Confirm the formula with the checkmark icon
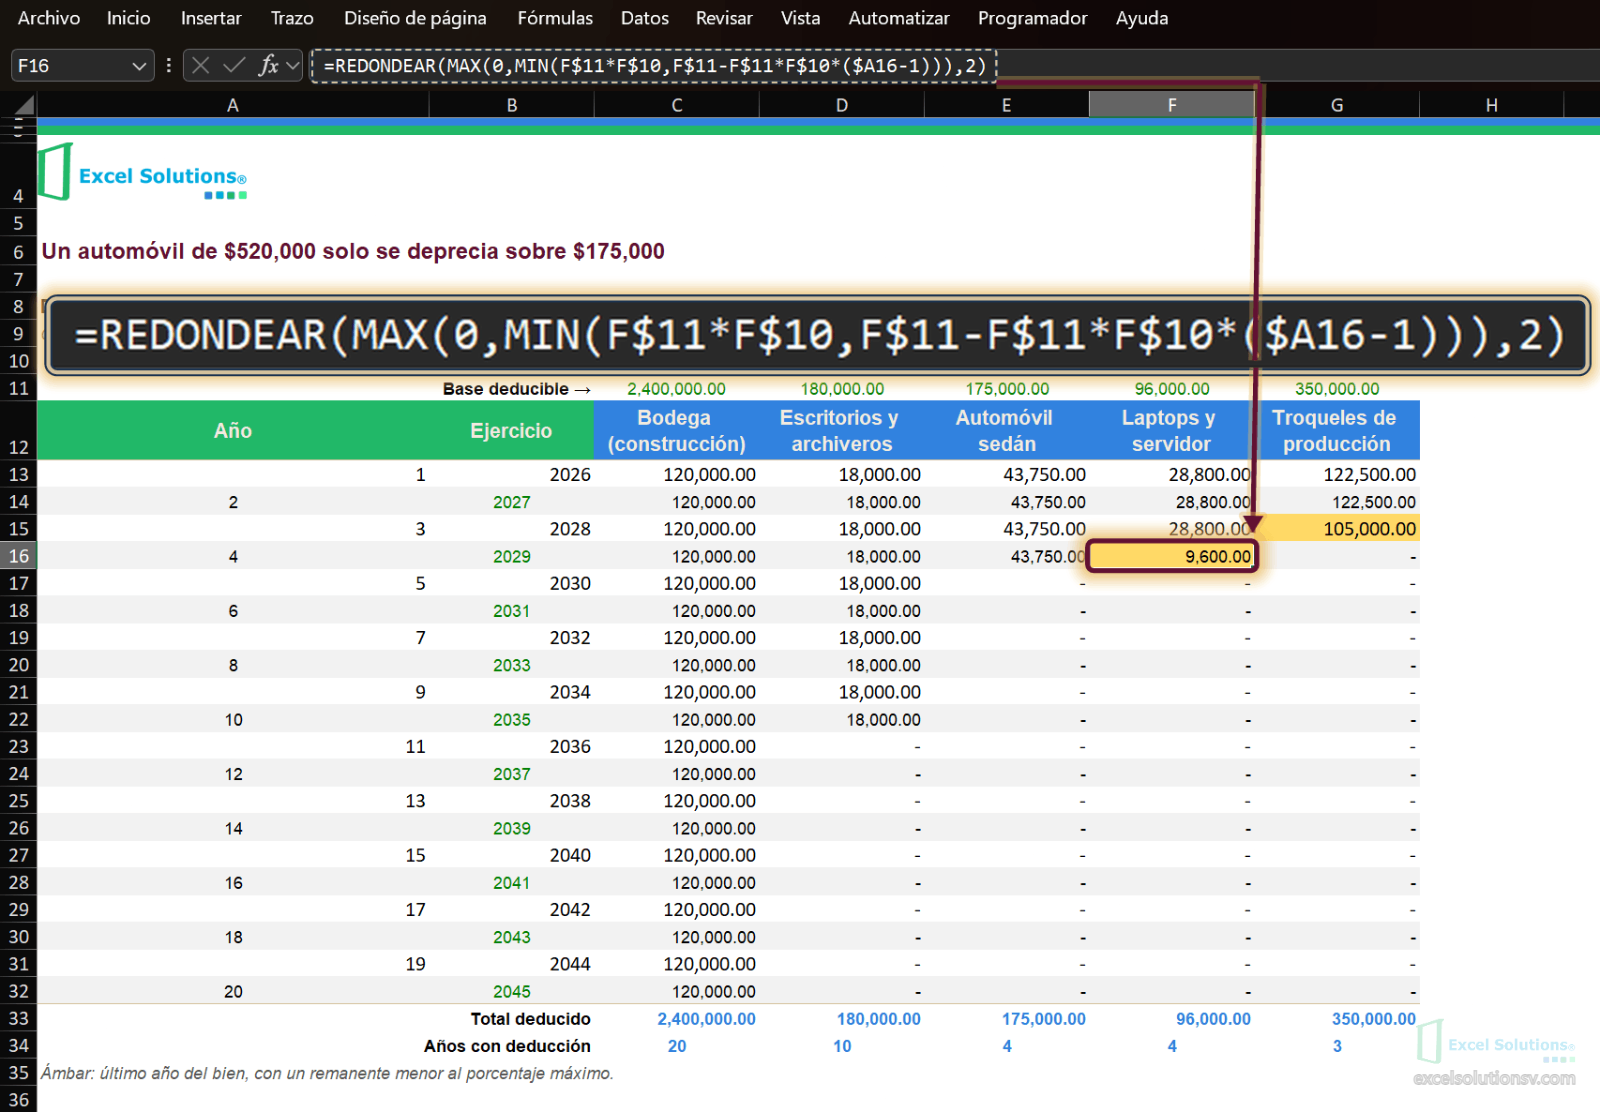Image resolution: width=1600 pixels, height=1112 pixels. click(234, 66)
